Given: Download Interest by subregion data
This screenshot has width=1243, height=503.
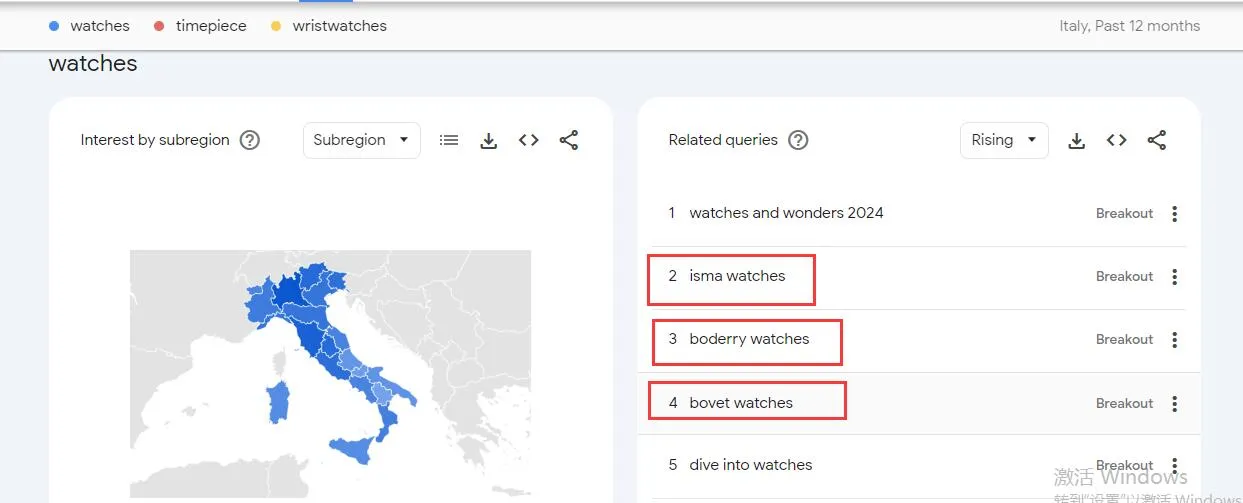Looking at the screenshot, I should coord(489,141).
